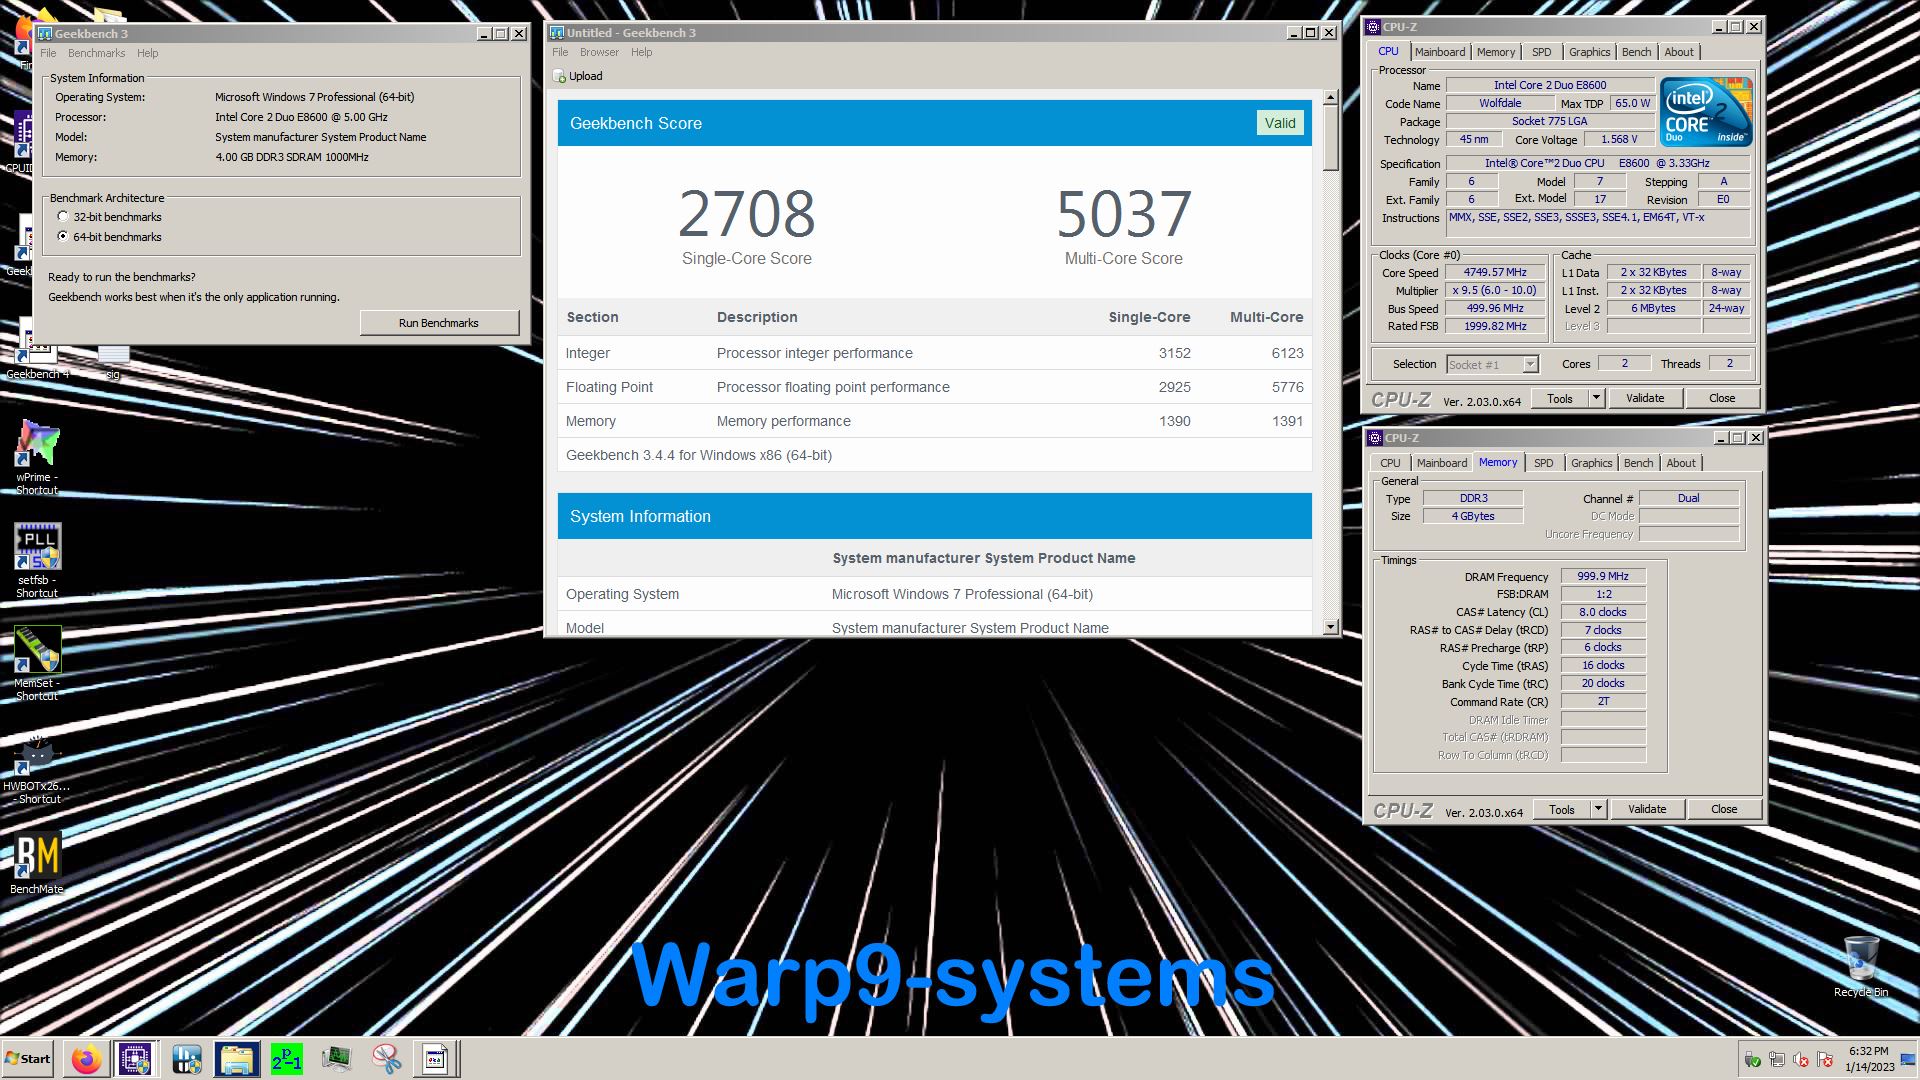
Task: Expand Tools dropdown arrow in top CPU-Z
Action: coord(1596,398)
